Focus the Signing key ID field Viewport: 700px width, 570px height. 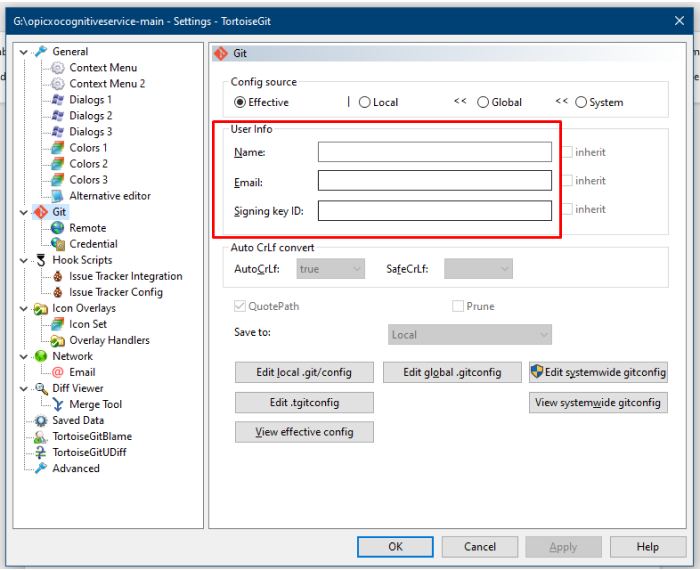[x=435, y=211]
